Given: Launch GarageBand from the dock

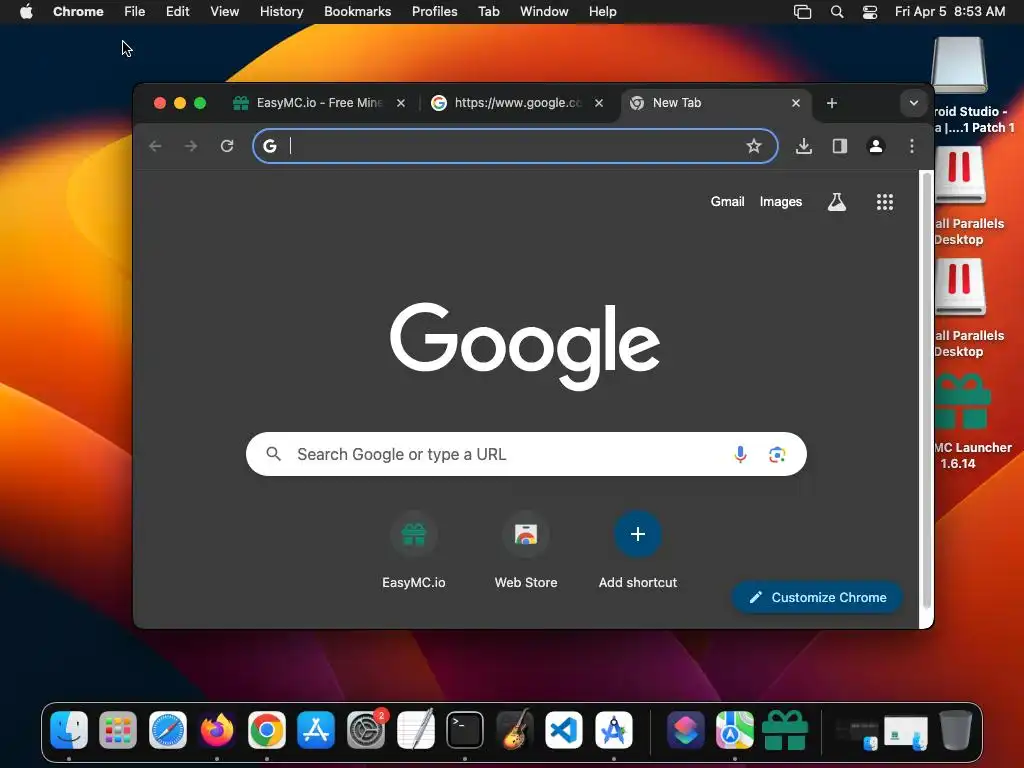Looking at the screenshot, I should point(515,729).
